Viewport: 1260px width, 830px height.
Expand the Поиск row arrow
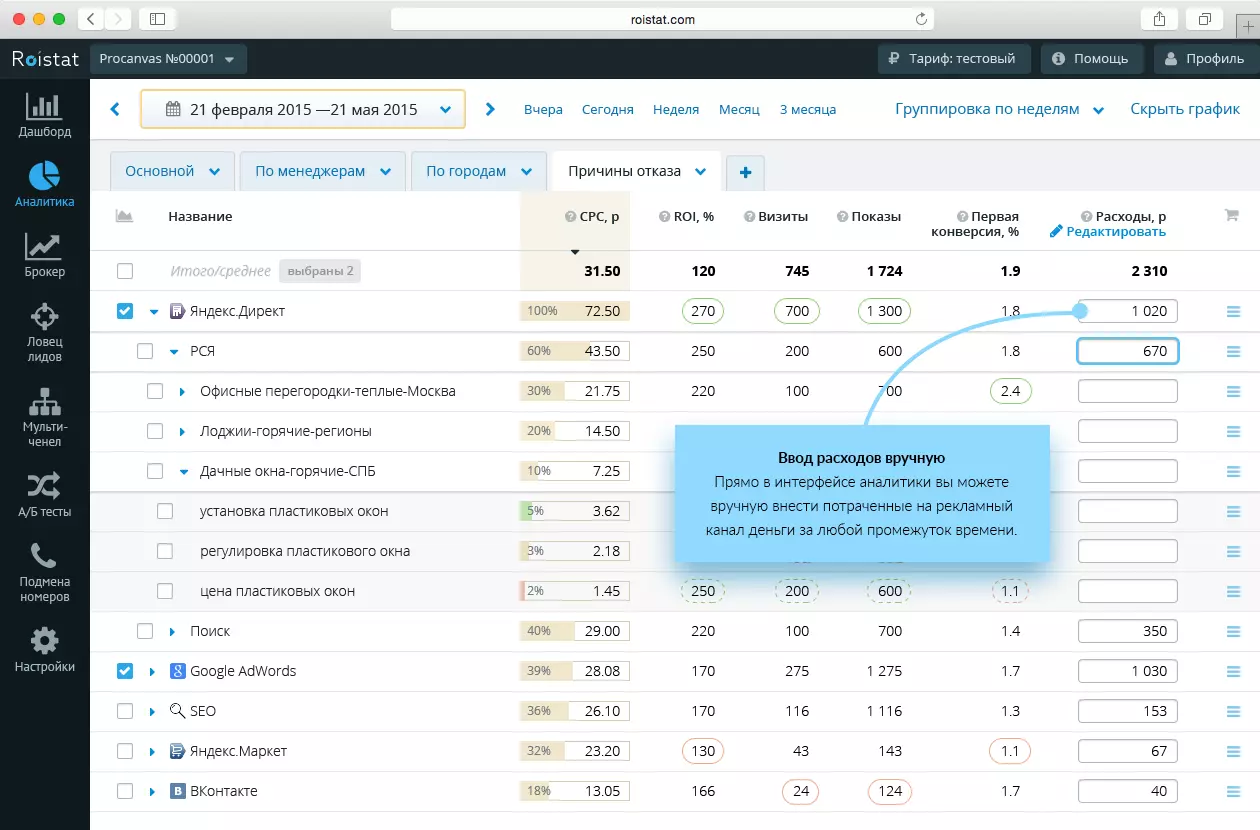pos(172,632)
